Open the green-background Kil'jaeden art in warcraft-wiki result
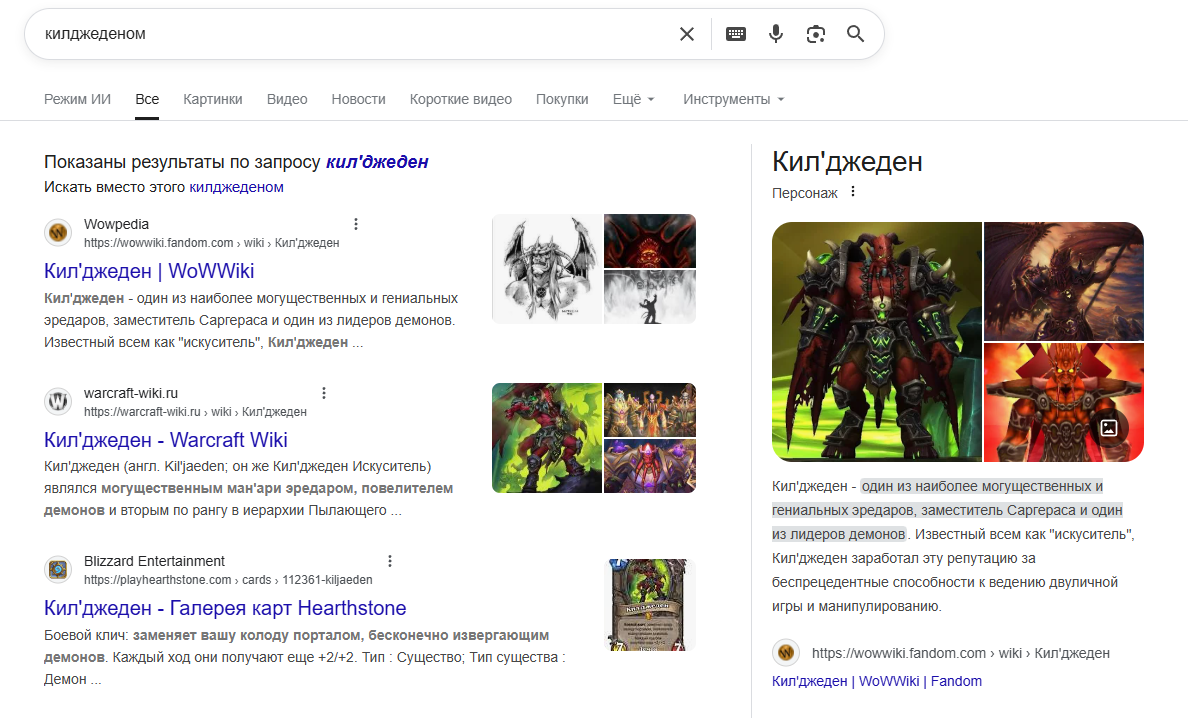 click(x=547, y=438)
